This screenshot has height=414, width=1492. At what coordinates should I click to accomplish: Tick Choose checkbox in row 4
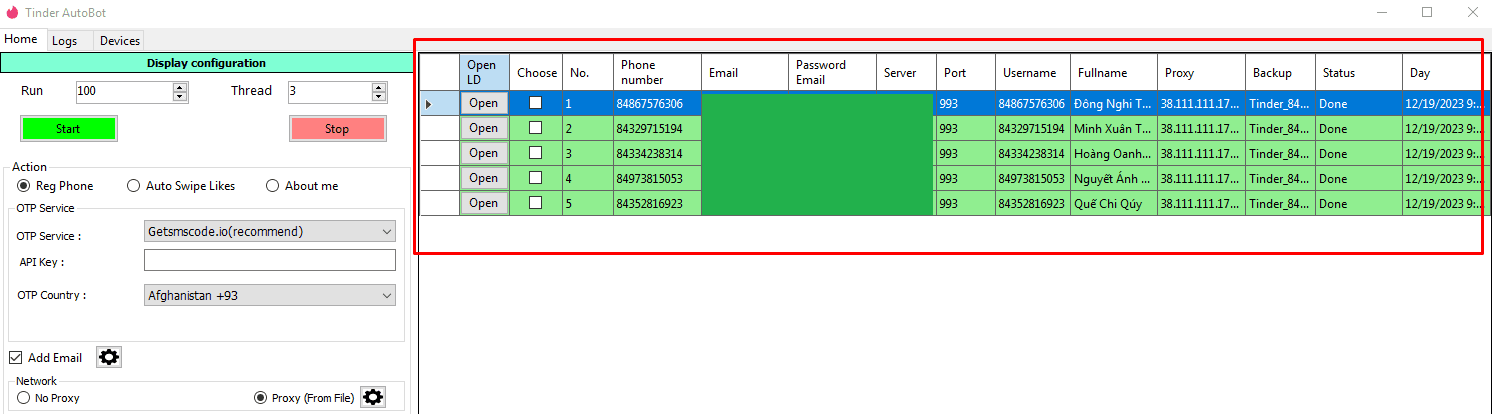pyautogui.click(x=536, y=178)
